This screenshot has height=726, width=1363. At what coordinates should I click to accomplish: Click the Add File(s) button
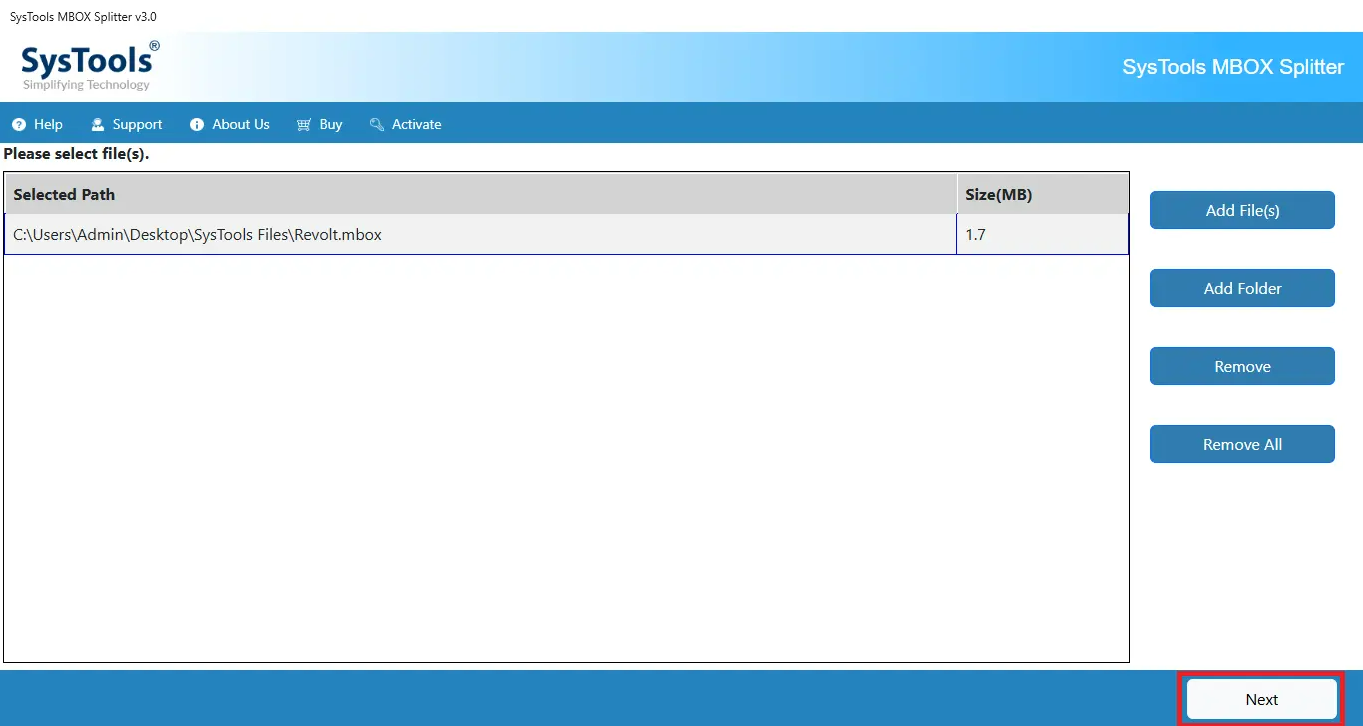tap(1242, 210)
